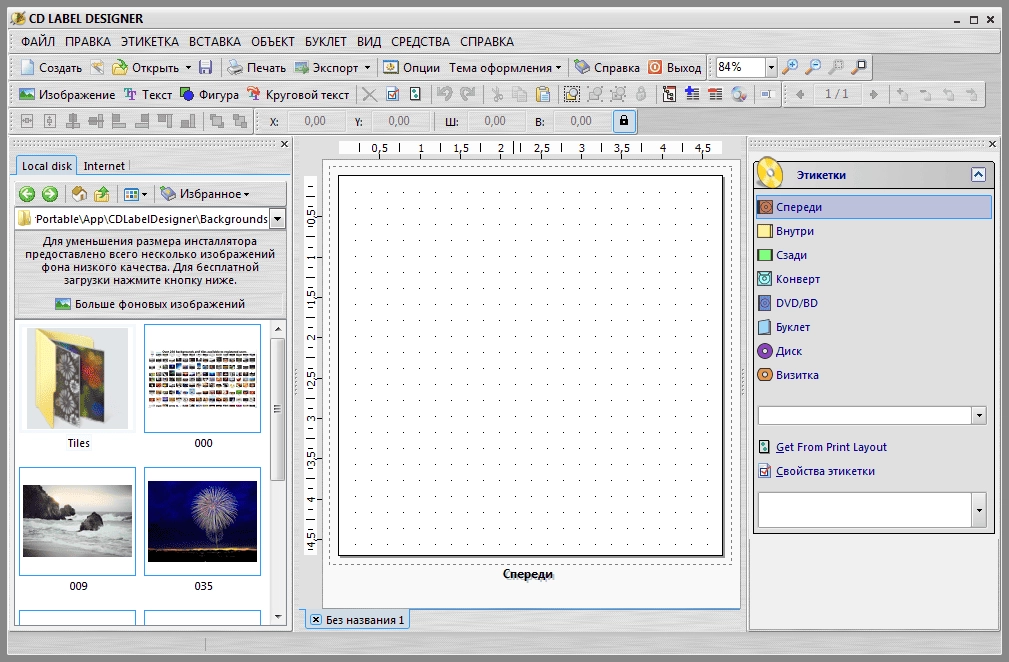
Task: Open the СРЕДСТВА menu
Action: 420,42
